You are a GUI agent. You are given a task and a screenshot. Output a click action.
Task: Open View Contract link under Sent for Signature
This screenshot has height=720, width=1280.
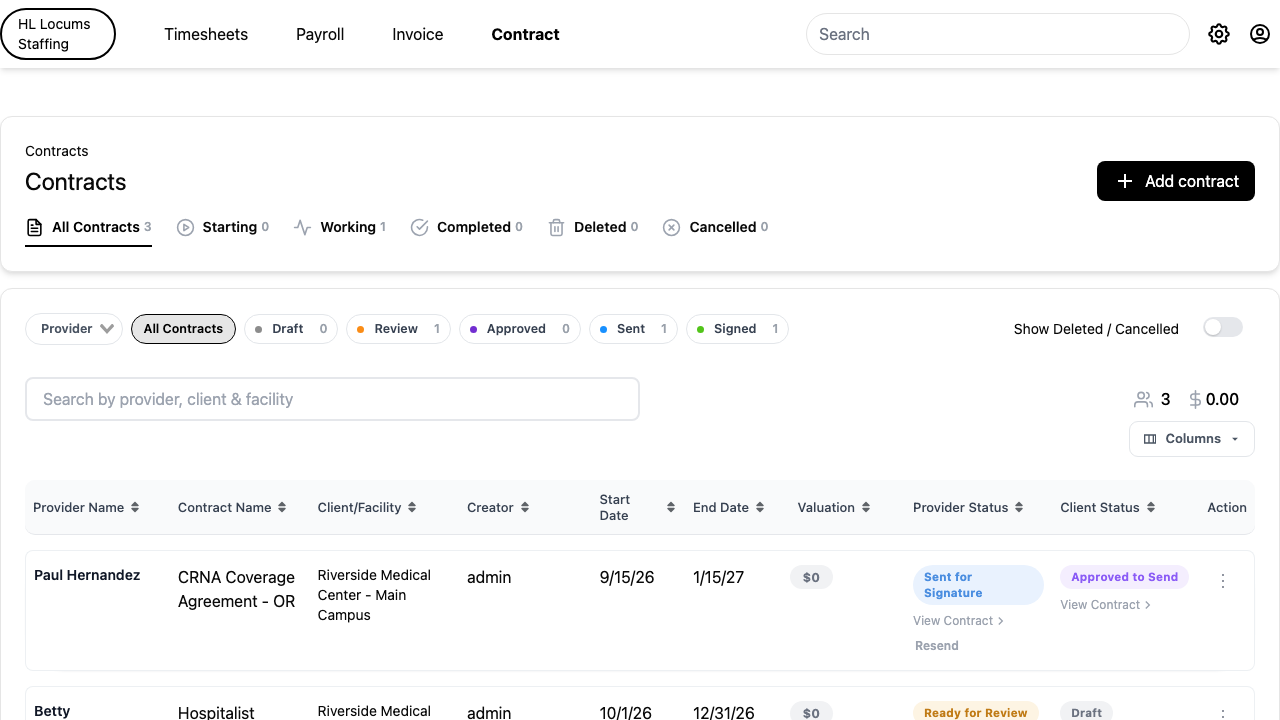click(958, 621)
